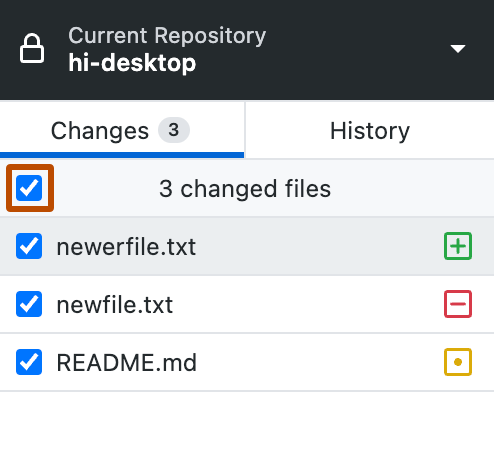
Task: Click the yellow modified-file icon for README.md
Action: coord(458,362)
